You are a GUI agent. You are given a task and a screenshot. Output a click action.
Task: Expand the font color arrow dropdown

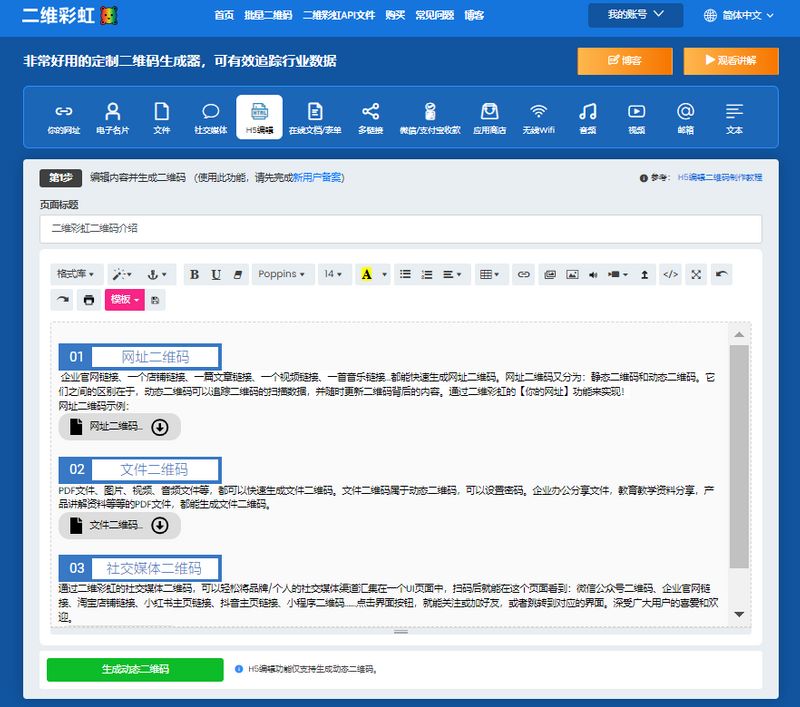click(385, 274)
